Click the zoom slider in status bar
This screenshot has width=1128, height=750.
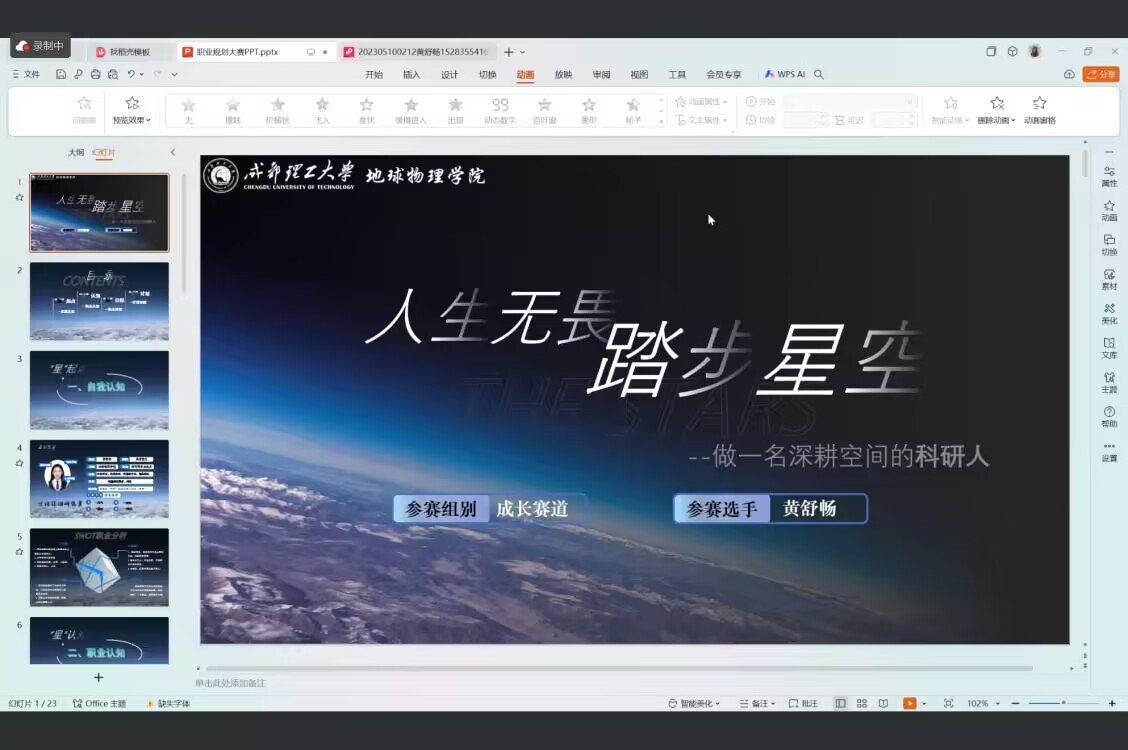[1063, 703]
